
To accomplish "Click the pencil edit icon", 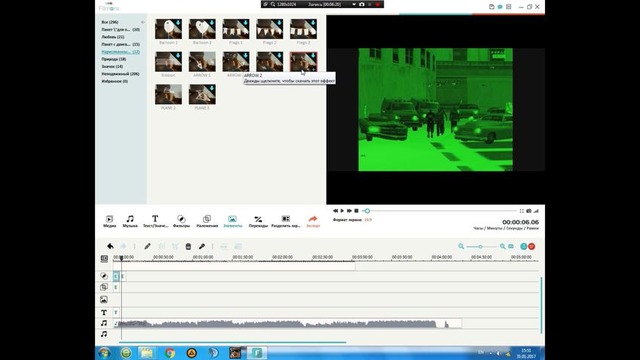I will pos(147,246).
